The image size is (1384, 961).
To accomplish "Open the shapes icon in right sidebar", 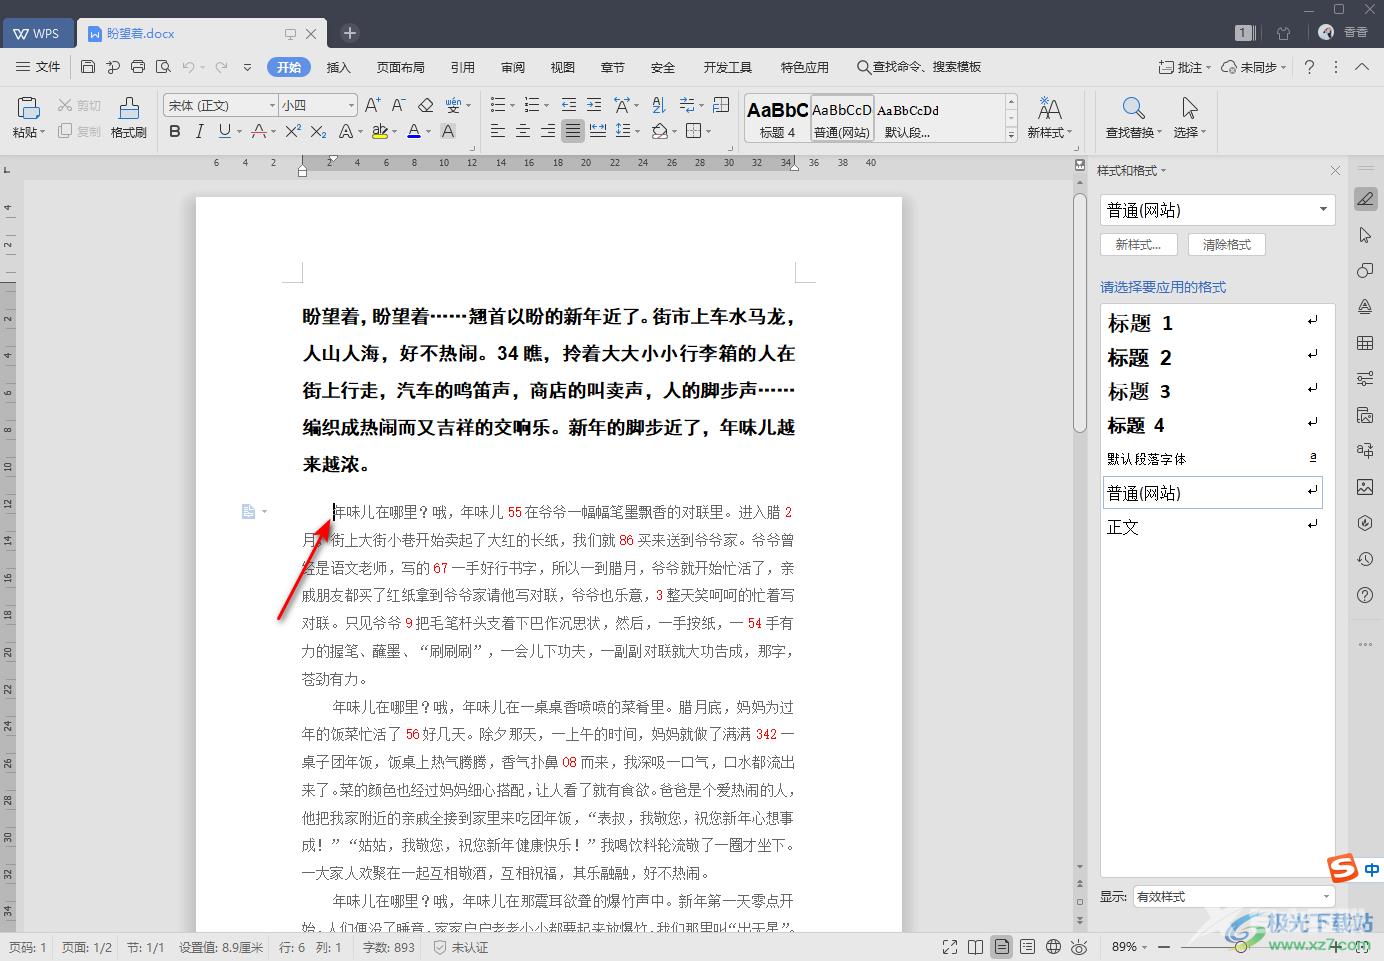I will click(x=1365, y=271).
